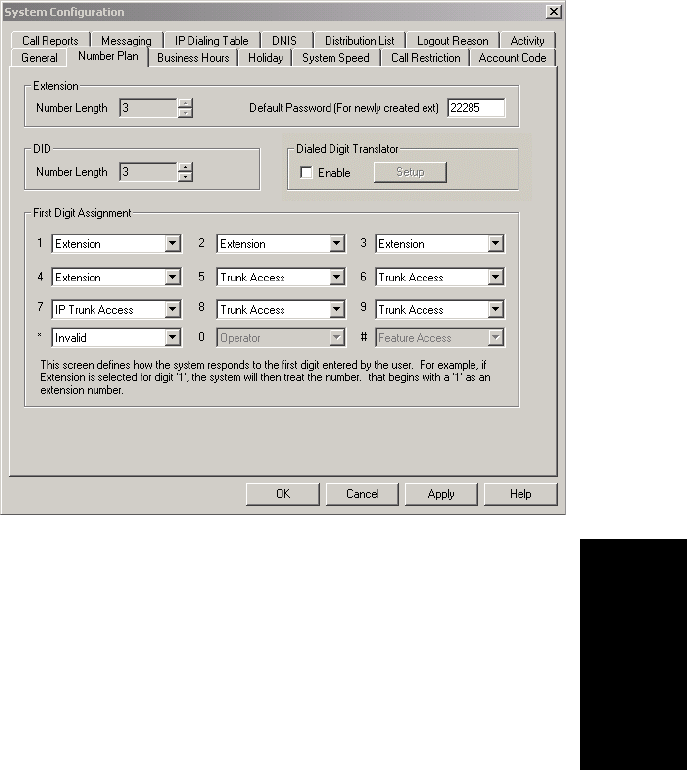This screenshot has width=687, height=770.
Task: Decrease the DID Number Length spinner
Action: [185, 177]
